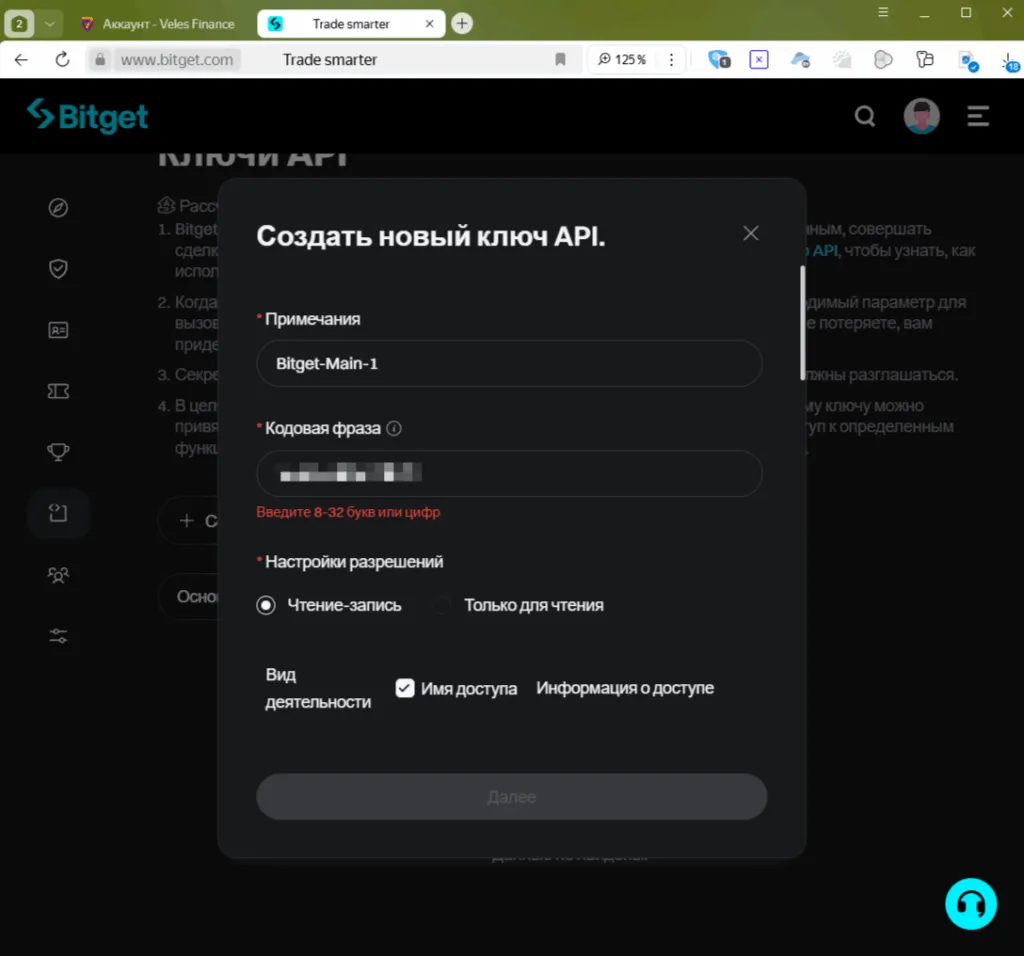Open Identity Verification ID-card icon
This screenshot has height=956, width=1024.
coord(58,329)
